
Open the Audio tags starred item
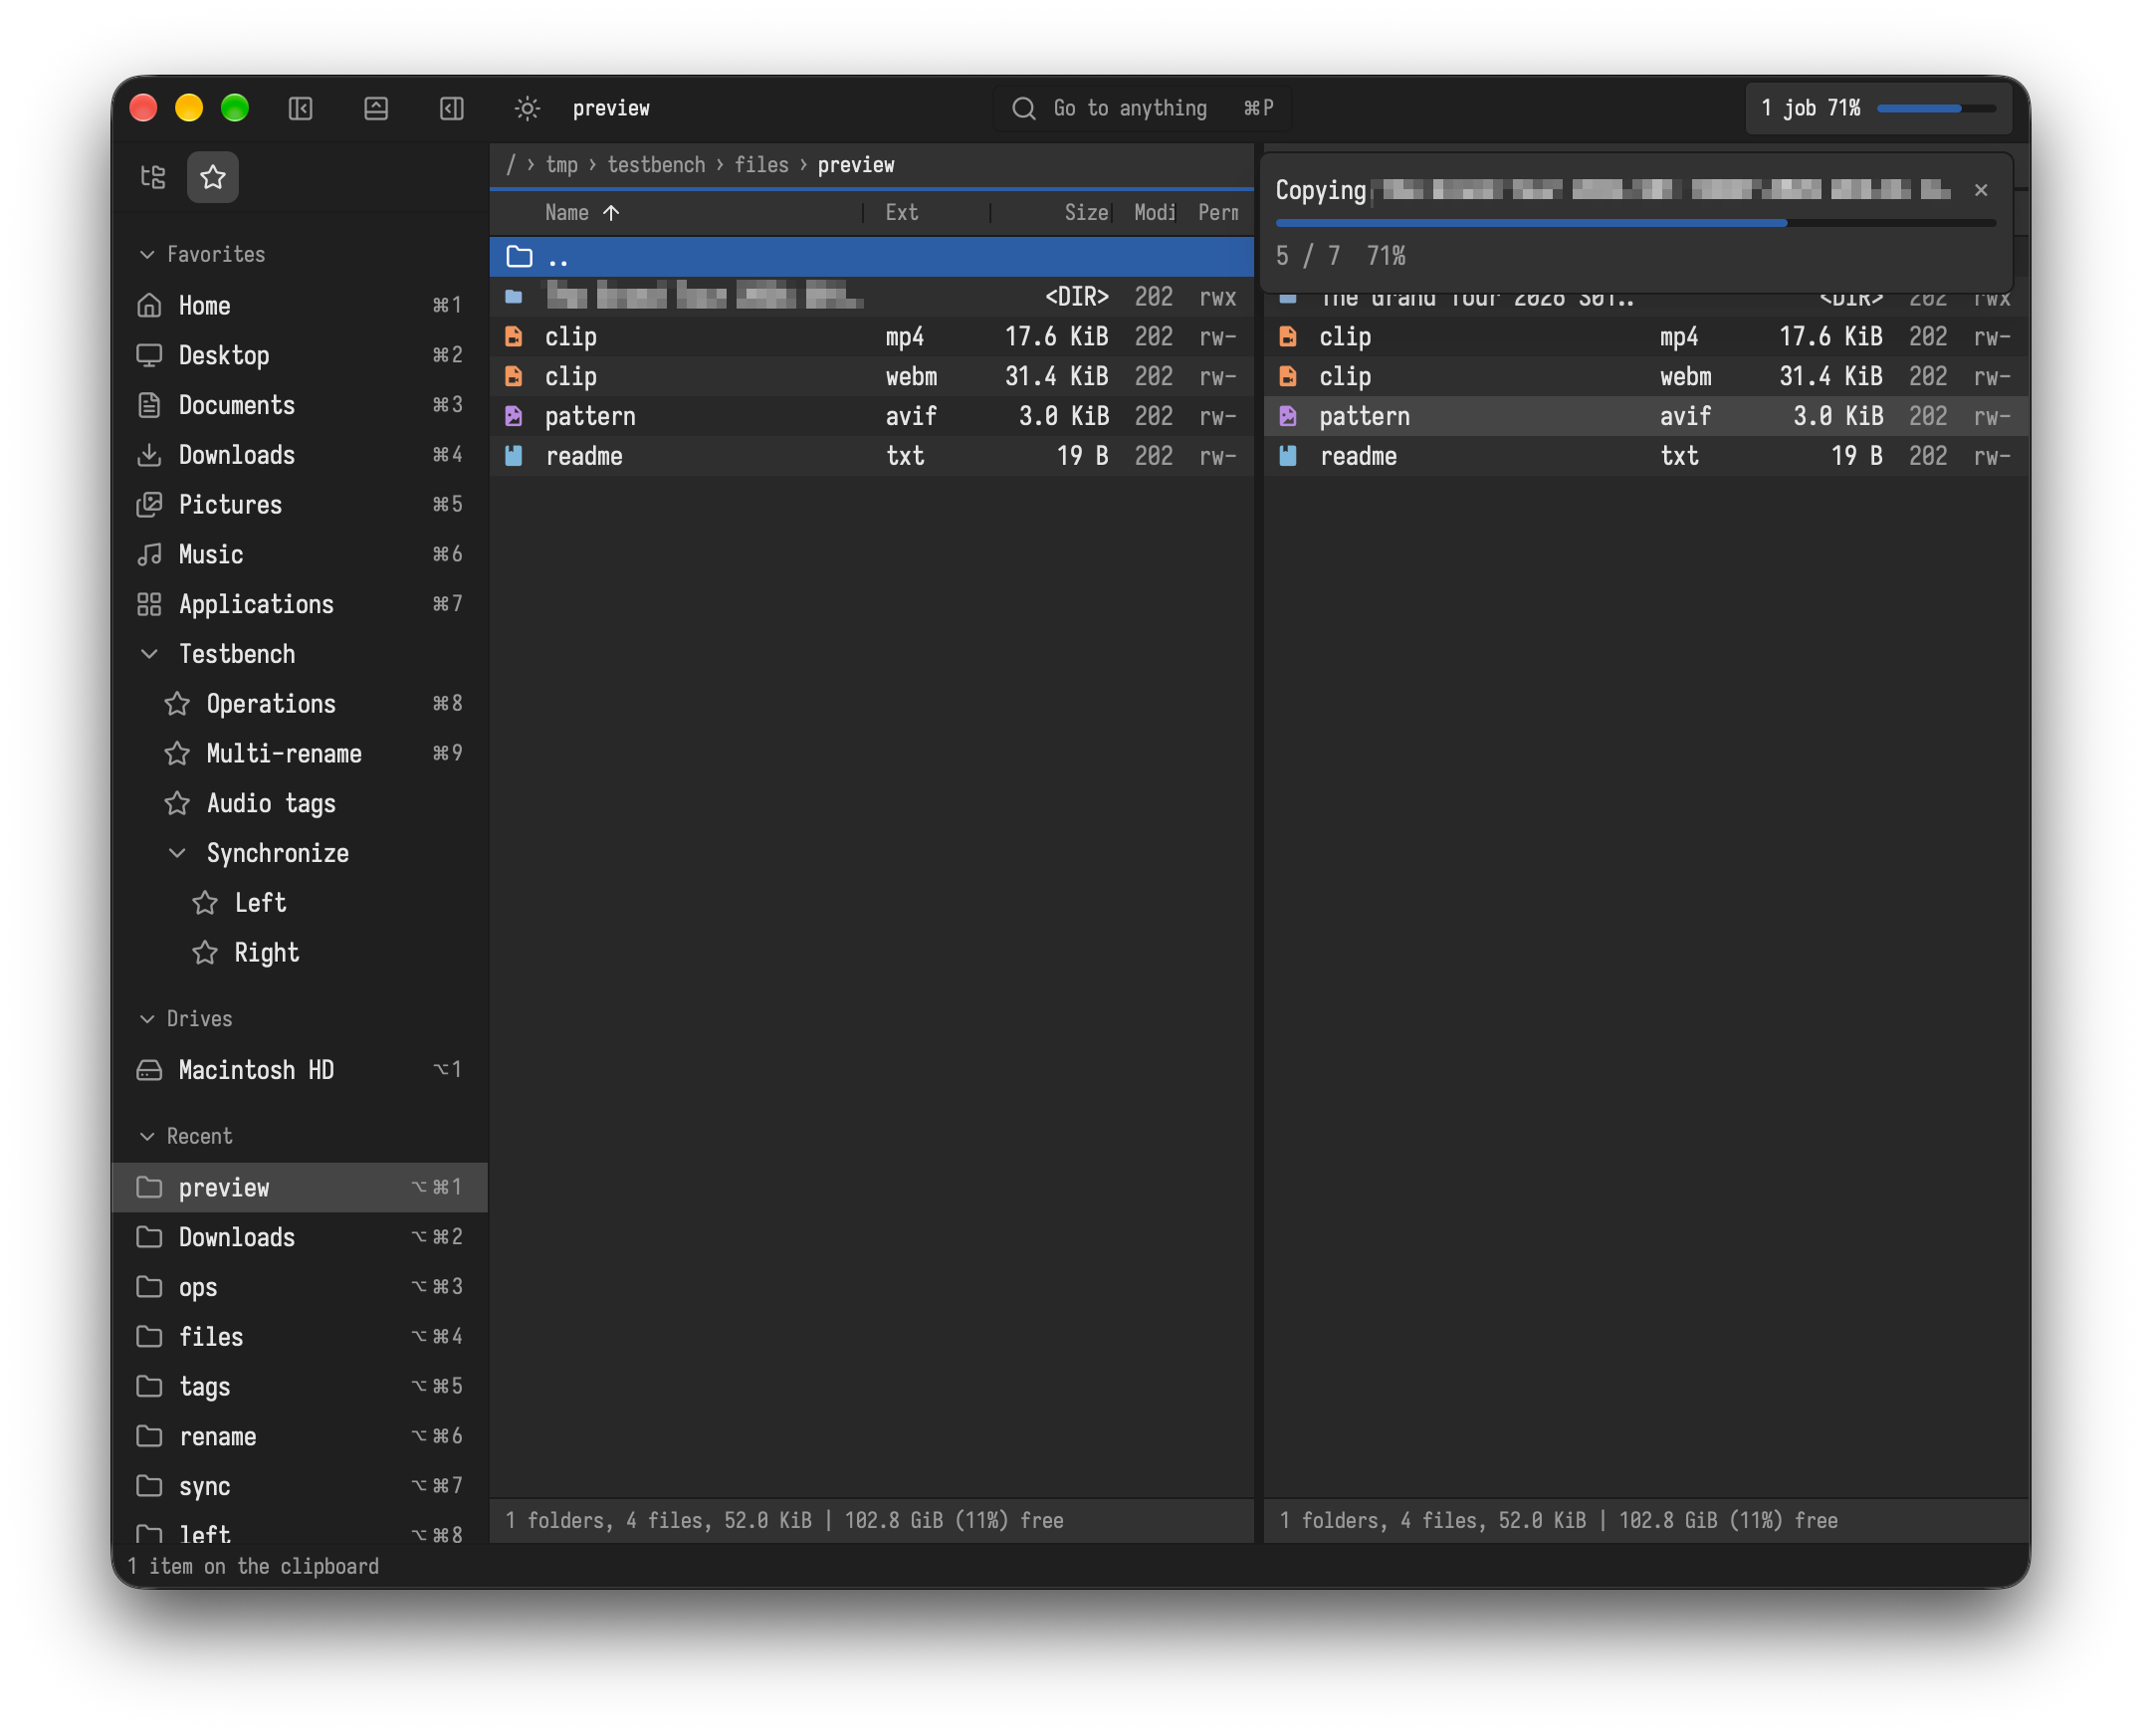(300, 804)
